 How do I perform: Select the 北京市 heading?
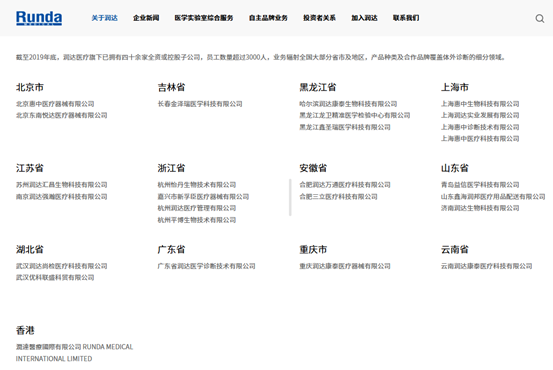[x=30, y=87]
